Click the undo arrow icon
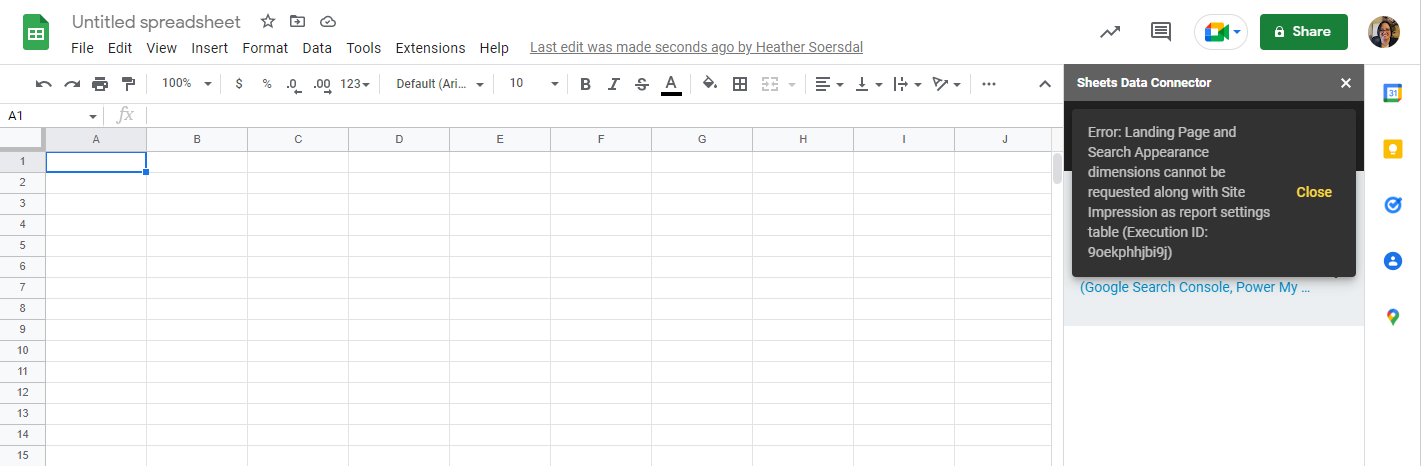Viewport: 1421px width, 466px height. (43, 84)
